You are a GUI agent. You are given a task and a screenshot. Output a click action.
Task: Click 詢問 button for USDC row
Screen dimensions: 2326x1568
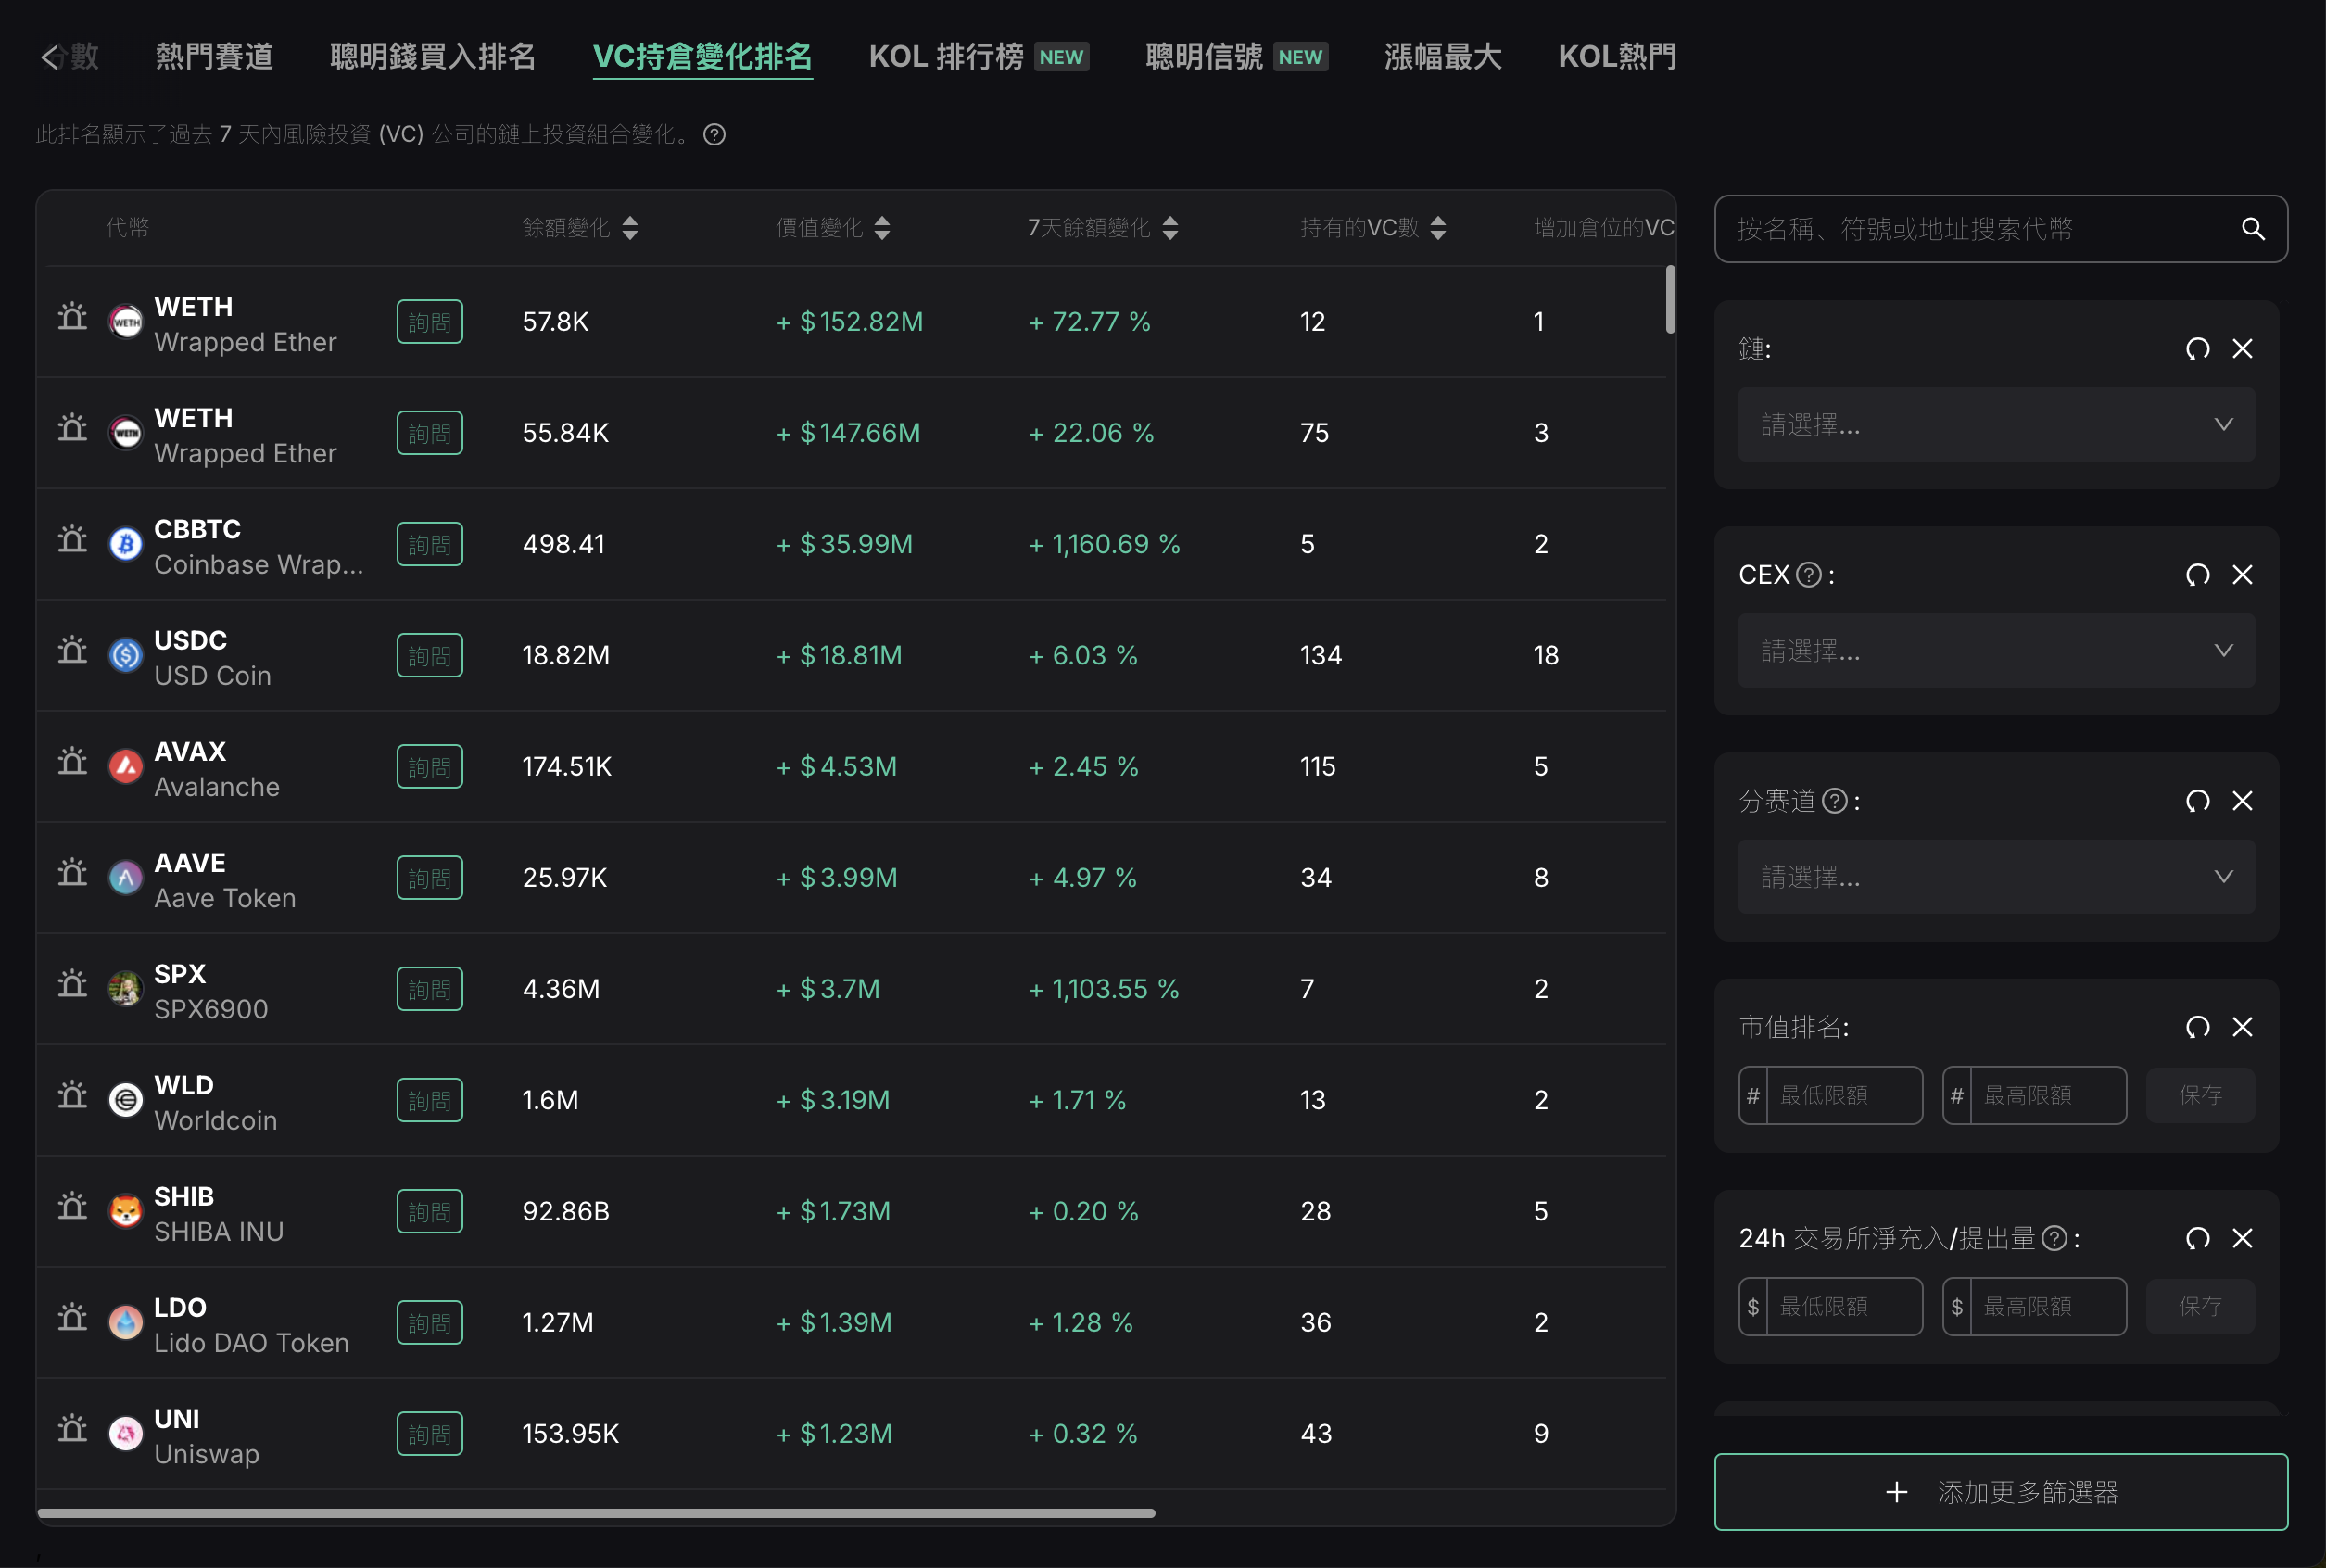429,656
